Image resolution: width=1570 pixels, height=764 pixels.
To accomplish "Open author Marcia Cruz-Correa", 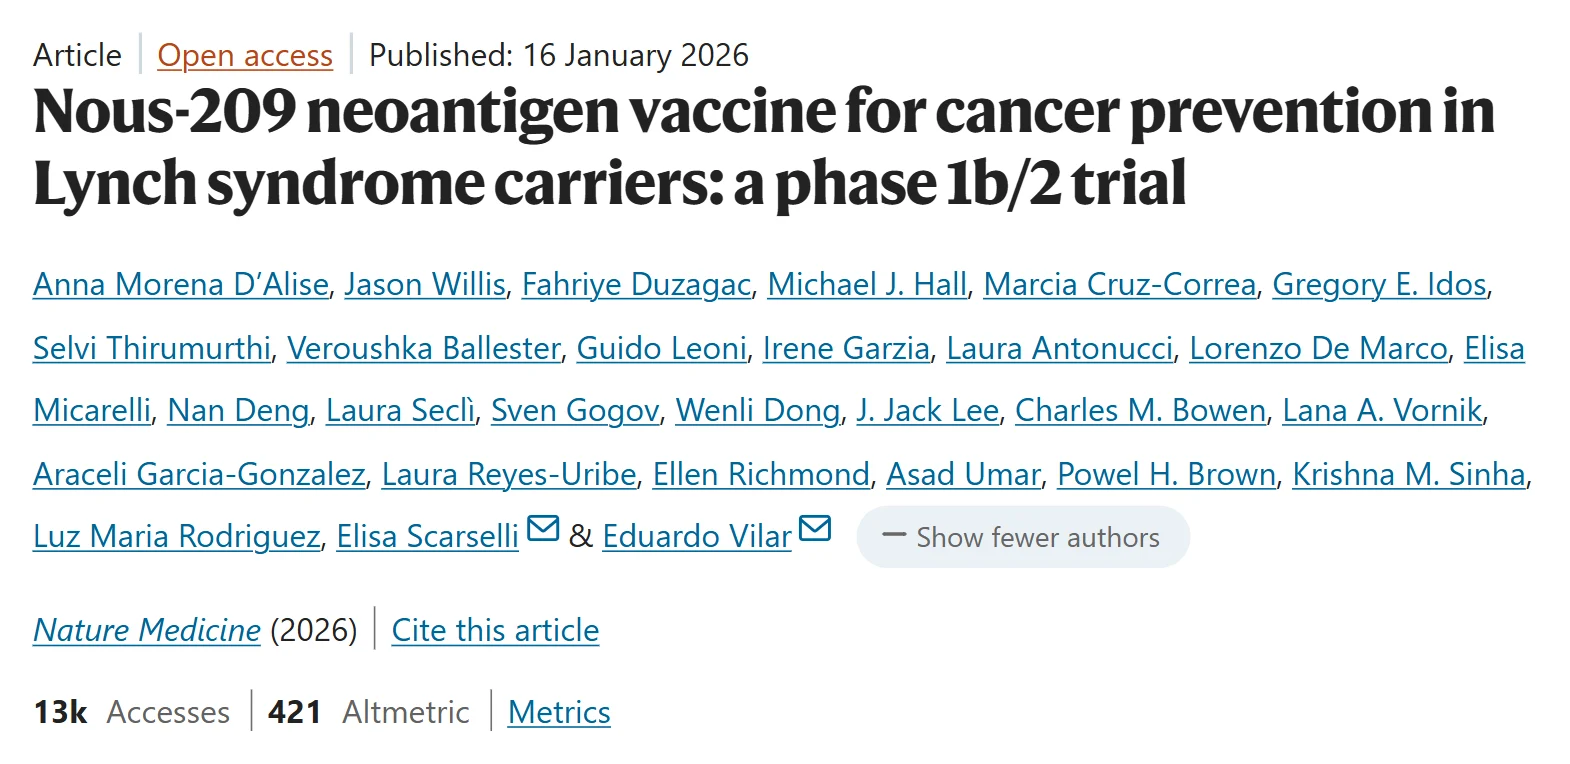I will [x=1119, y=284].
